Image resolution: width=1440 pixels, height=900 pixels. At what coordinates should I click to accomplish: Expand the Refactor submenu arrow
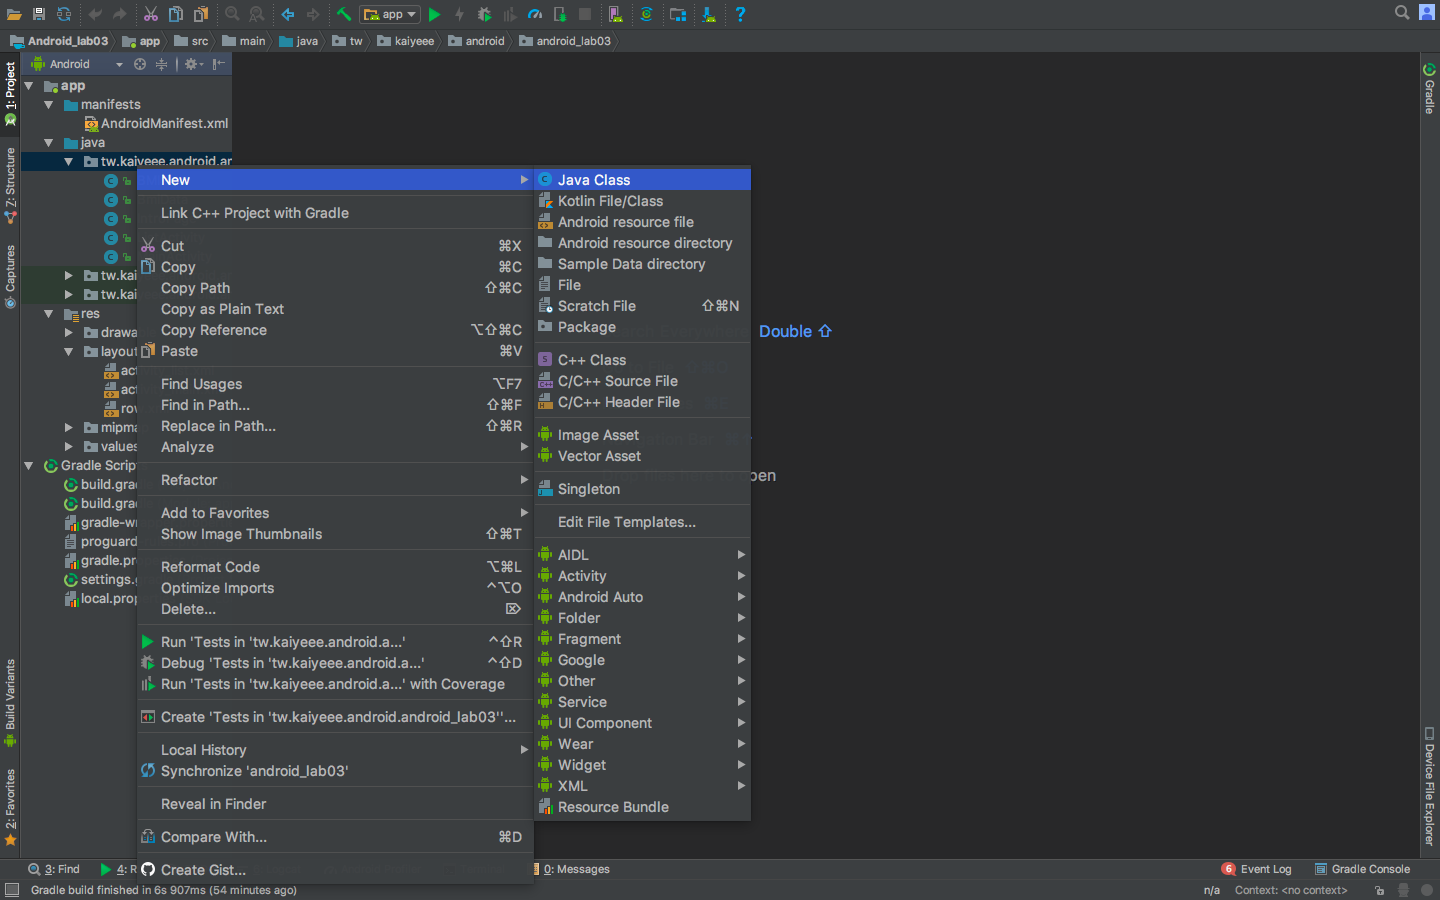524,480
